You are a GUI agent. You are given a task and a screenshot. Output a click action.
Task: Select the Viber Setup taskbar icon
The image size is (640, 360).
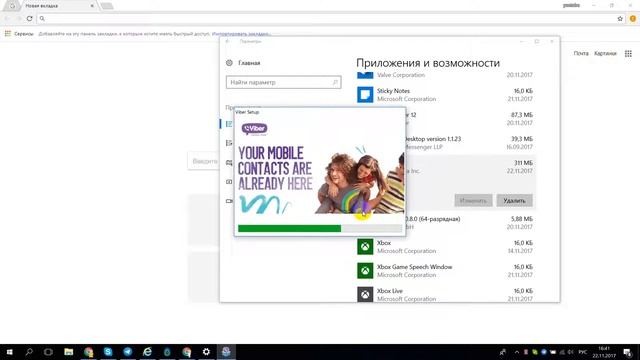226,352
